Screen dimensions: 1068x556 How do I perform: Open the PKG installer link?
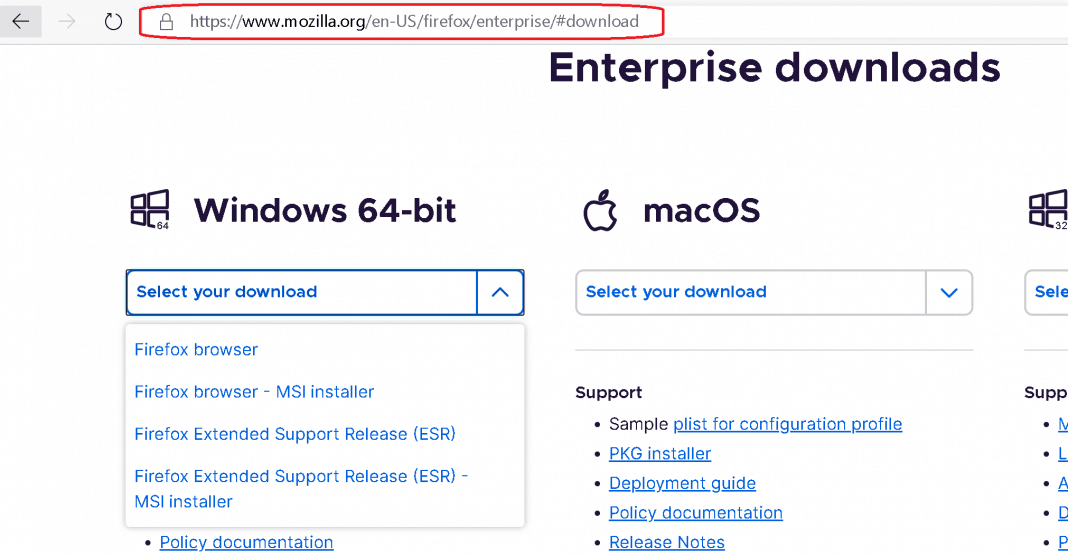pyautogui.click(x=660, y=454)
